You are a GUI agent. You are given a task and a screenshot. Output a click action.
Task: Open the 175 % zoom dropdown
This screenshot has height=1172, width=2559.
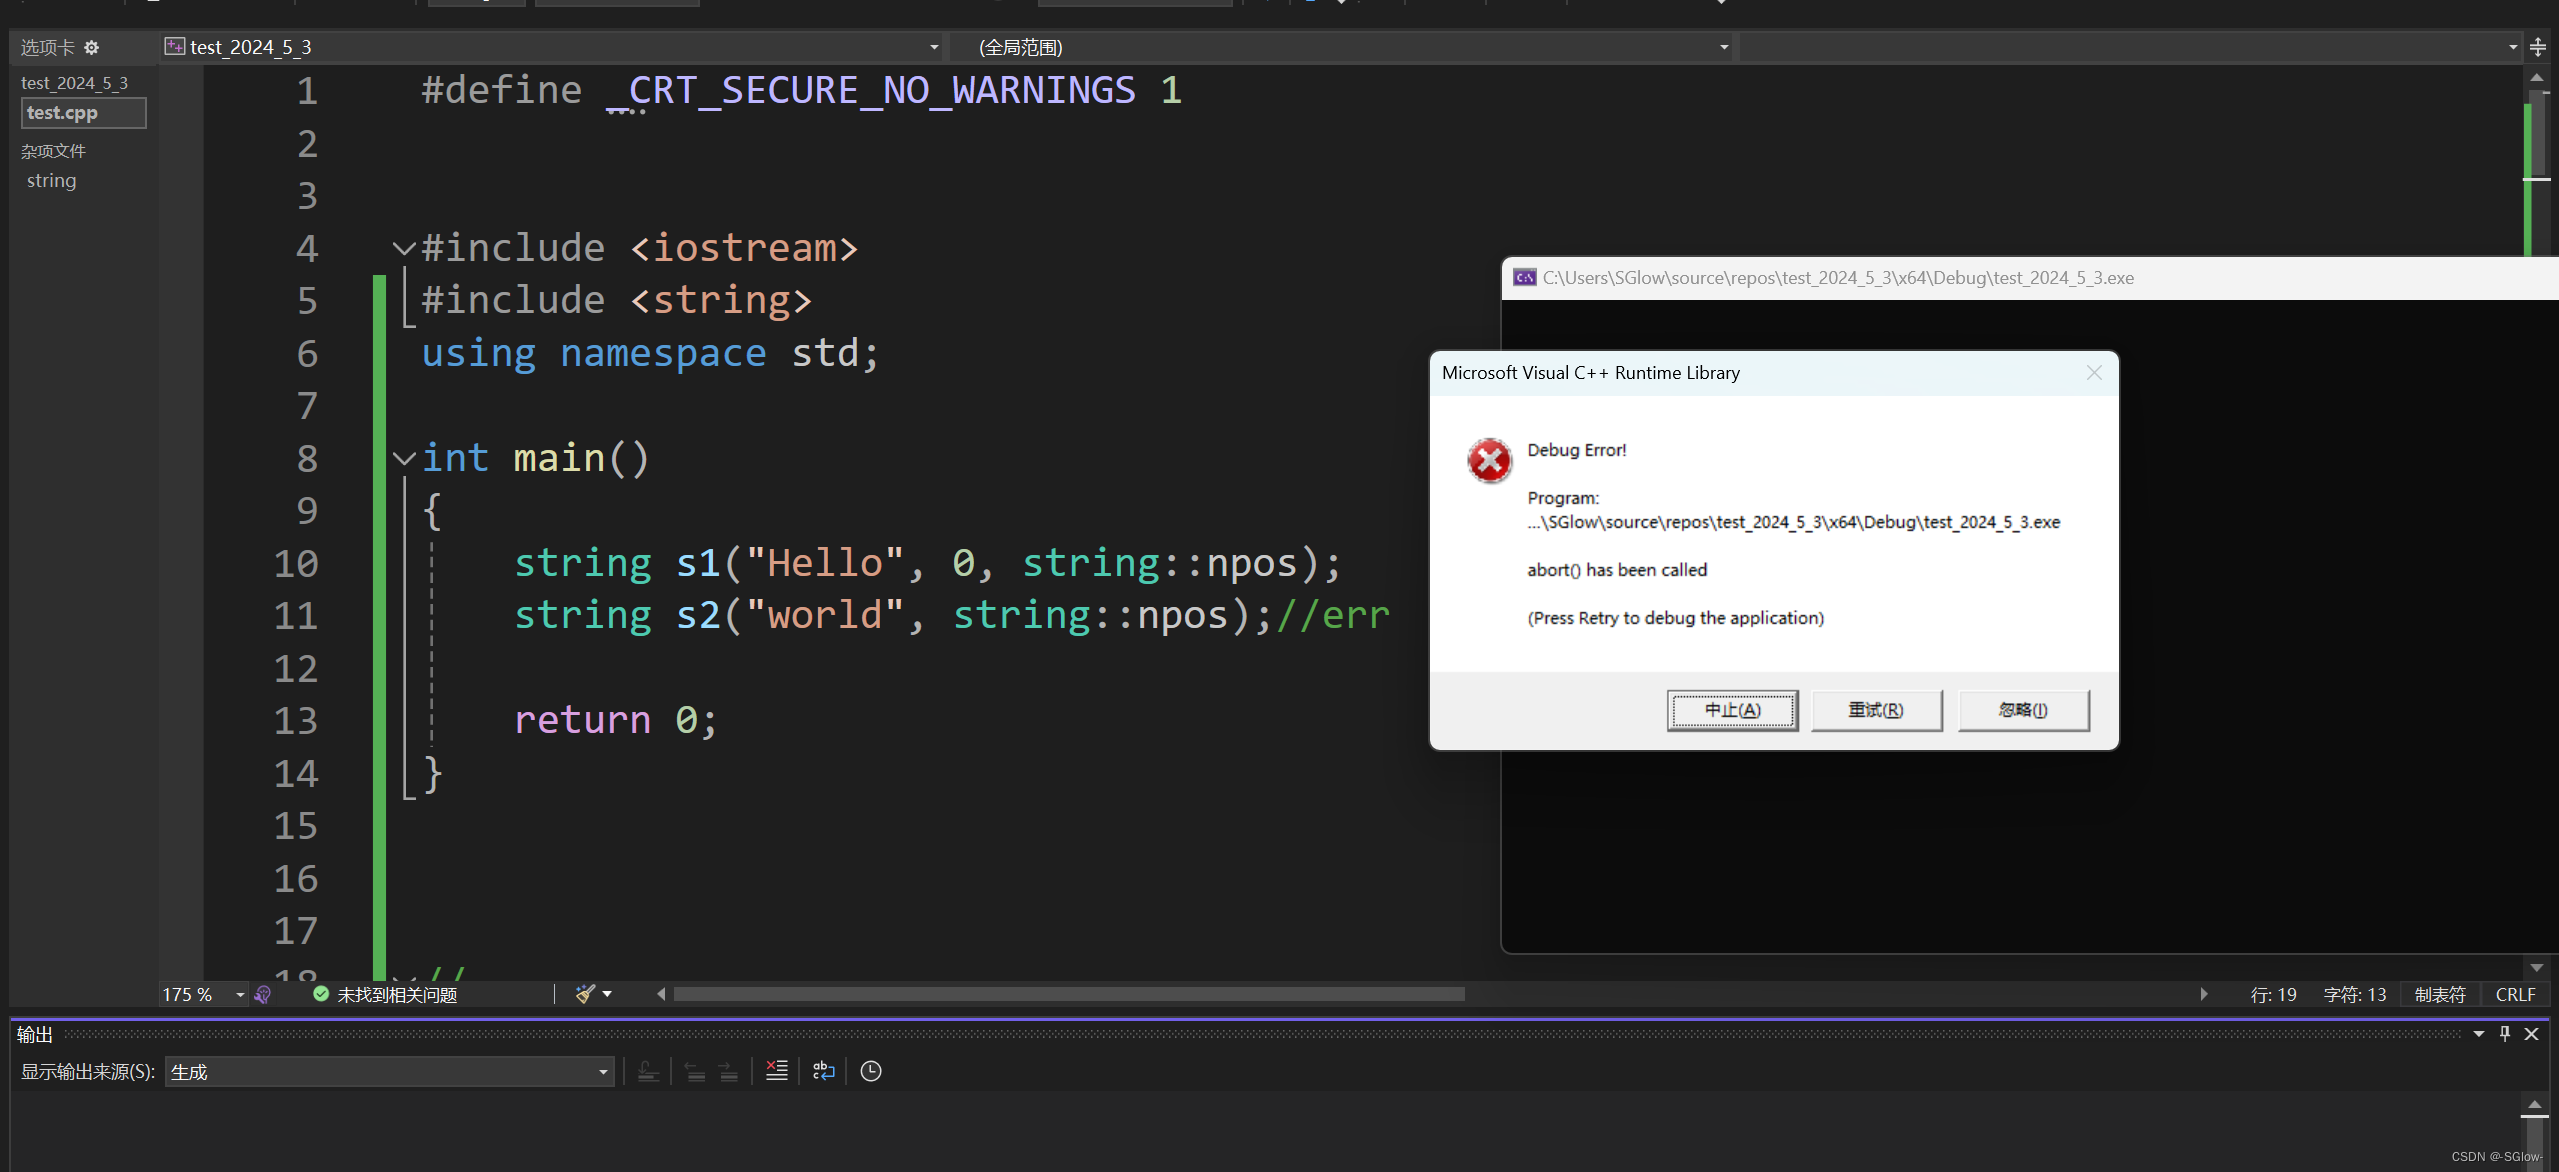point(240,994)
